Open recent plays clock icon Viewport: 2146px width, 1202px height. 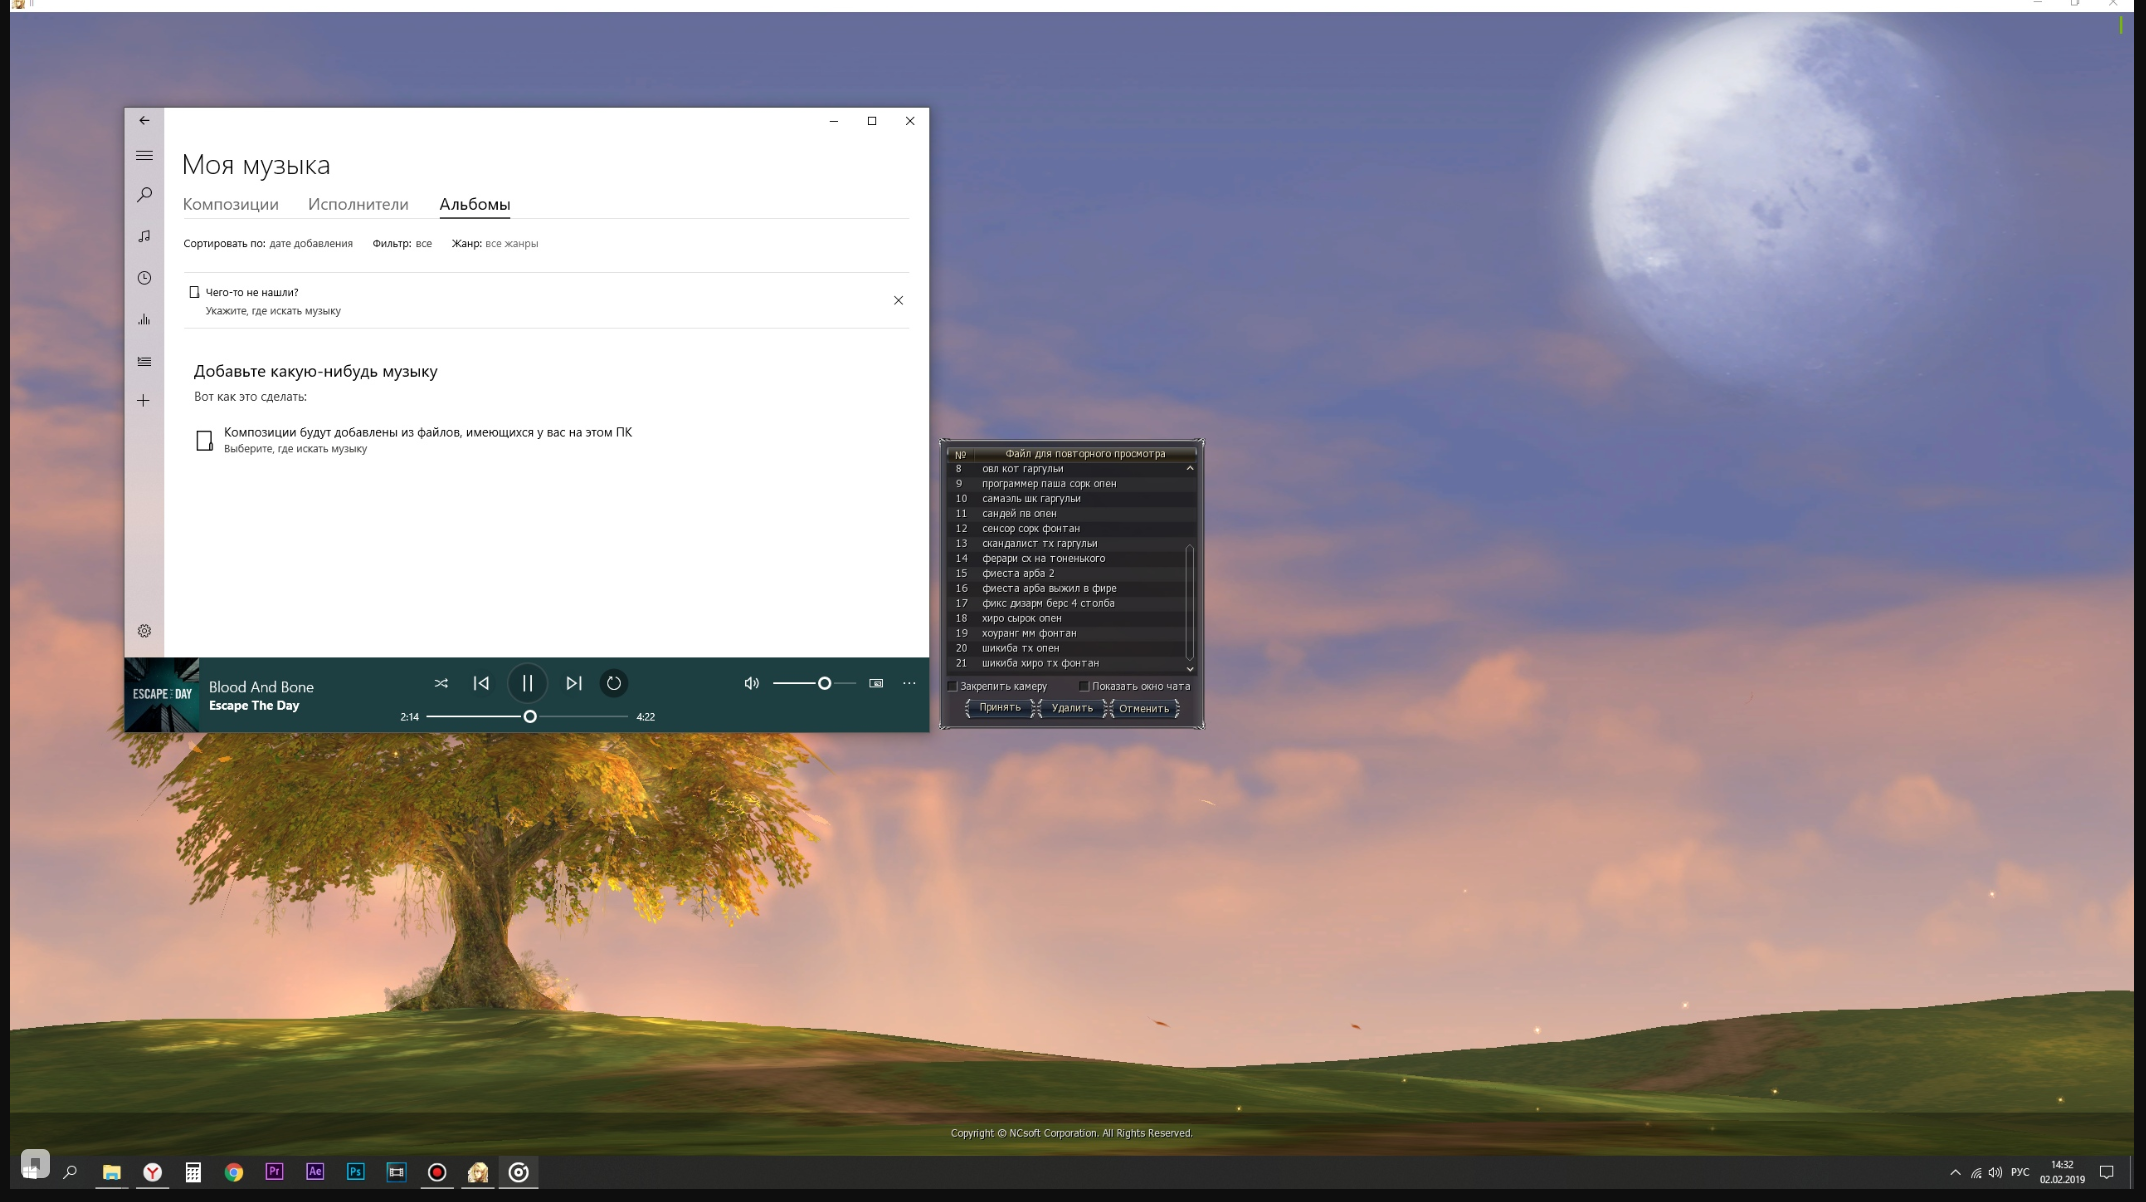(144, 278)
